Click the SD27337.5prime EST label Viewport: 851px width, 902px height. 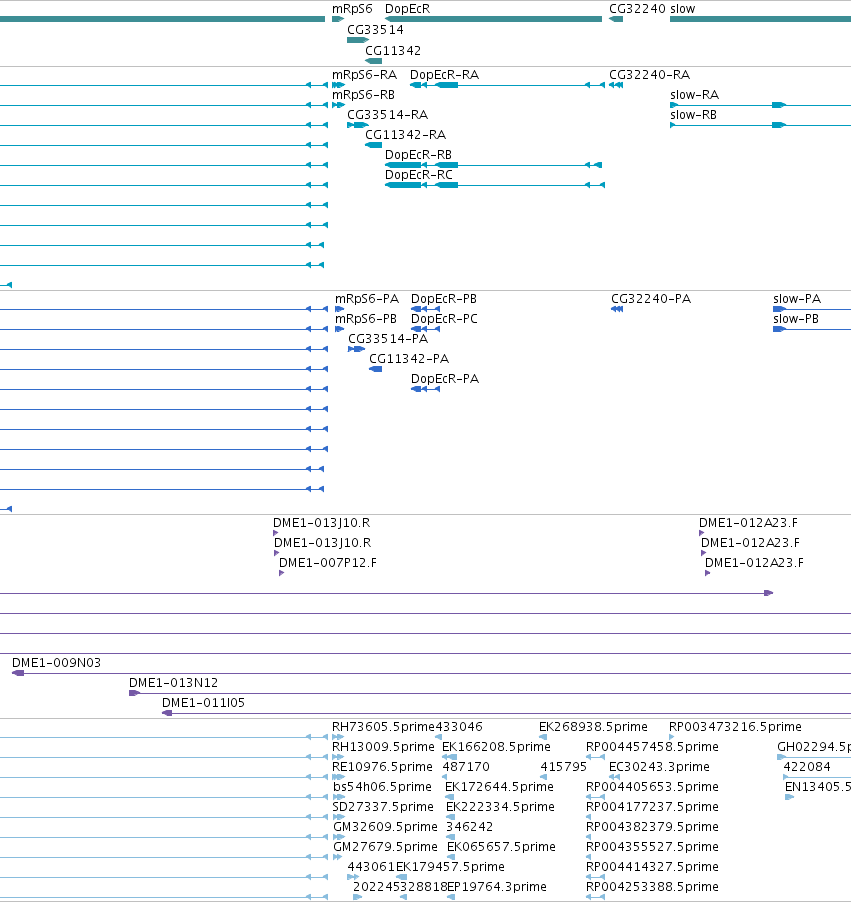click(x=383, y=807)
